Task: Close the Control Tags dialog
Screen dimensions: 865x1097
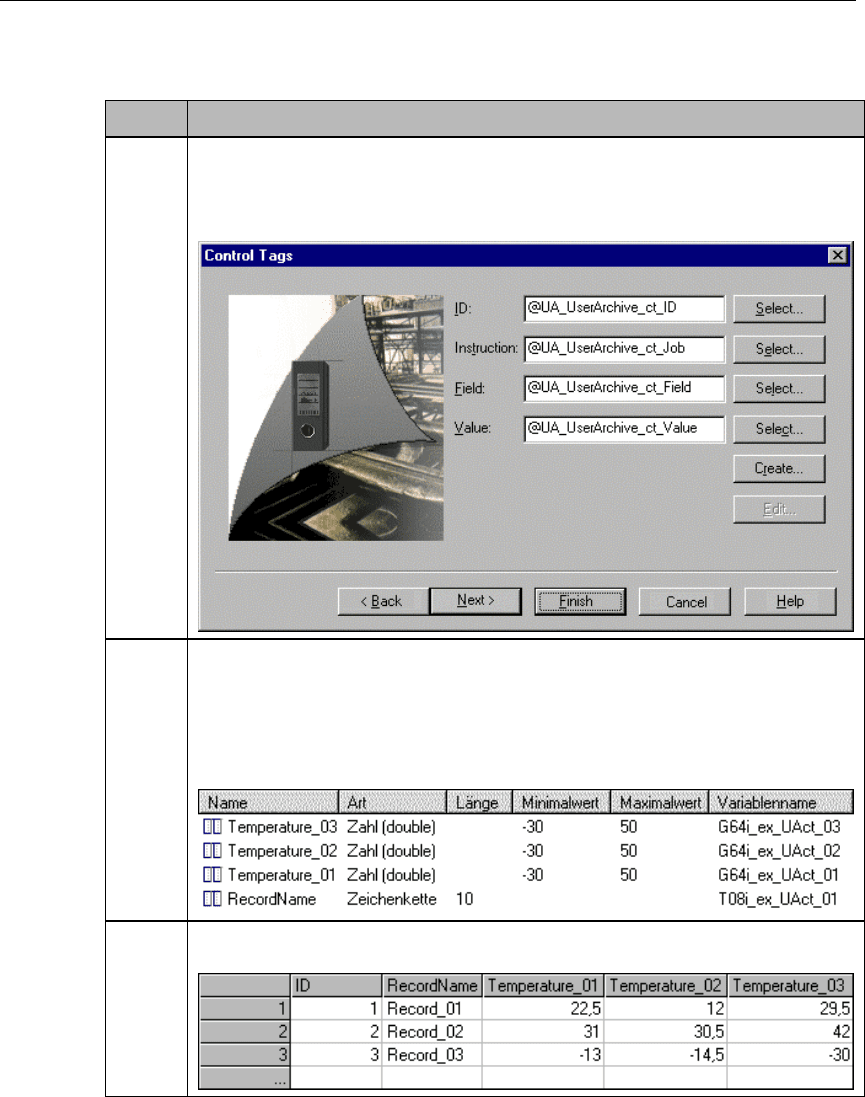Action: pyautogui.click(x=838, y=255)
